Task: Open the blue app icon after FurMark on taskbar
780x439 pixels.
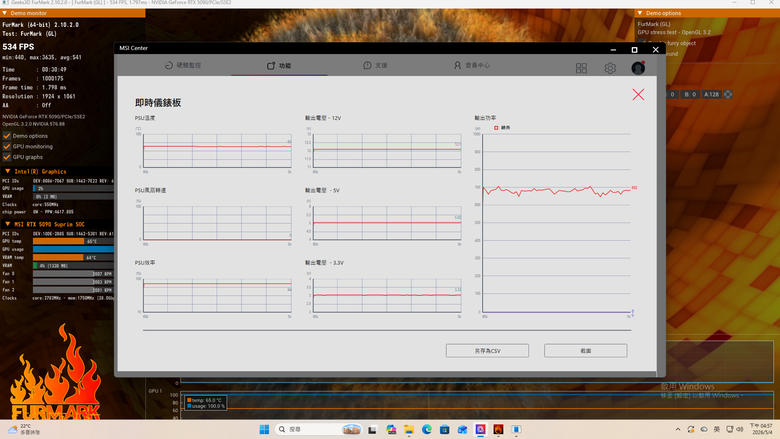Action: click(x=516, y=430)
